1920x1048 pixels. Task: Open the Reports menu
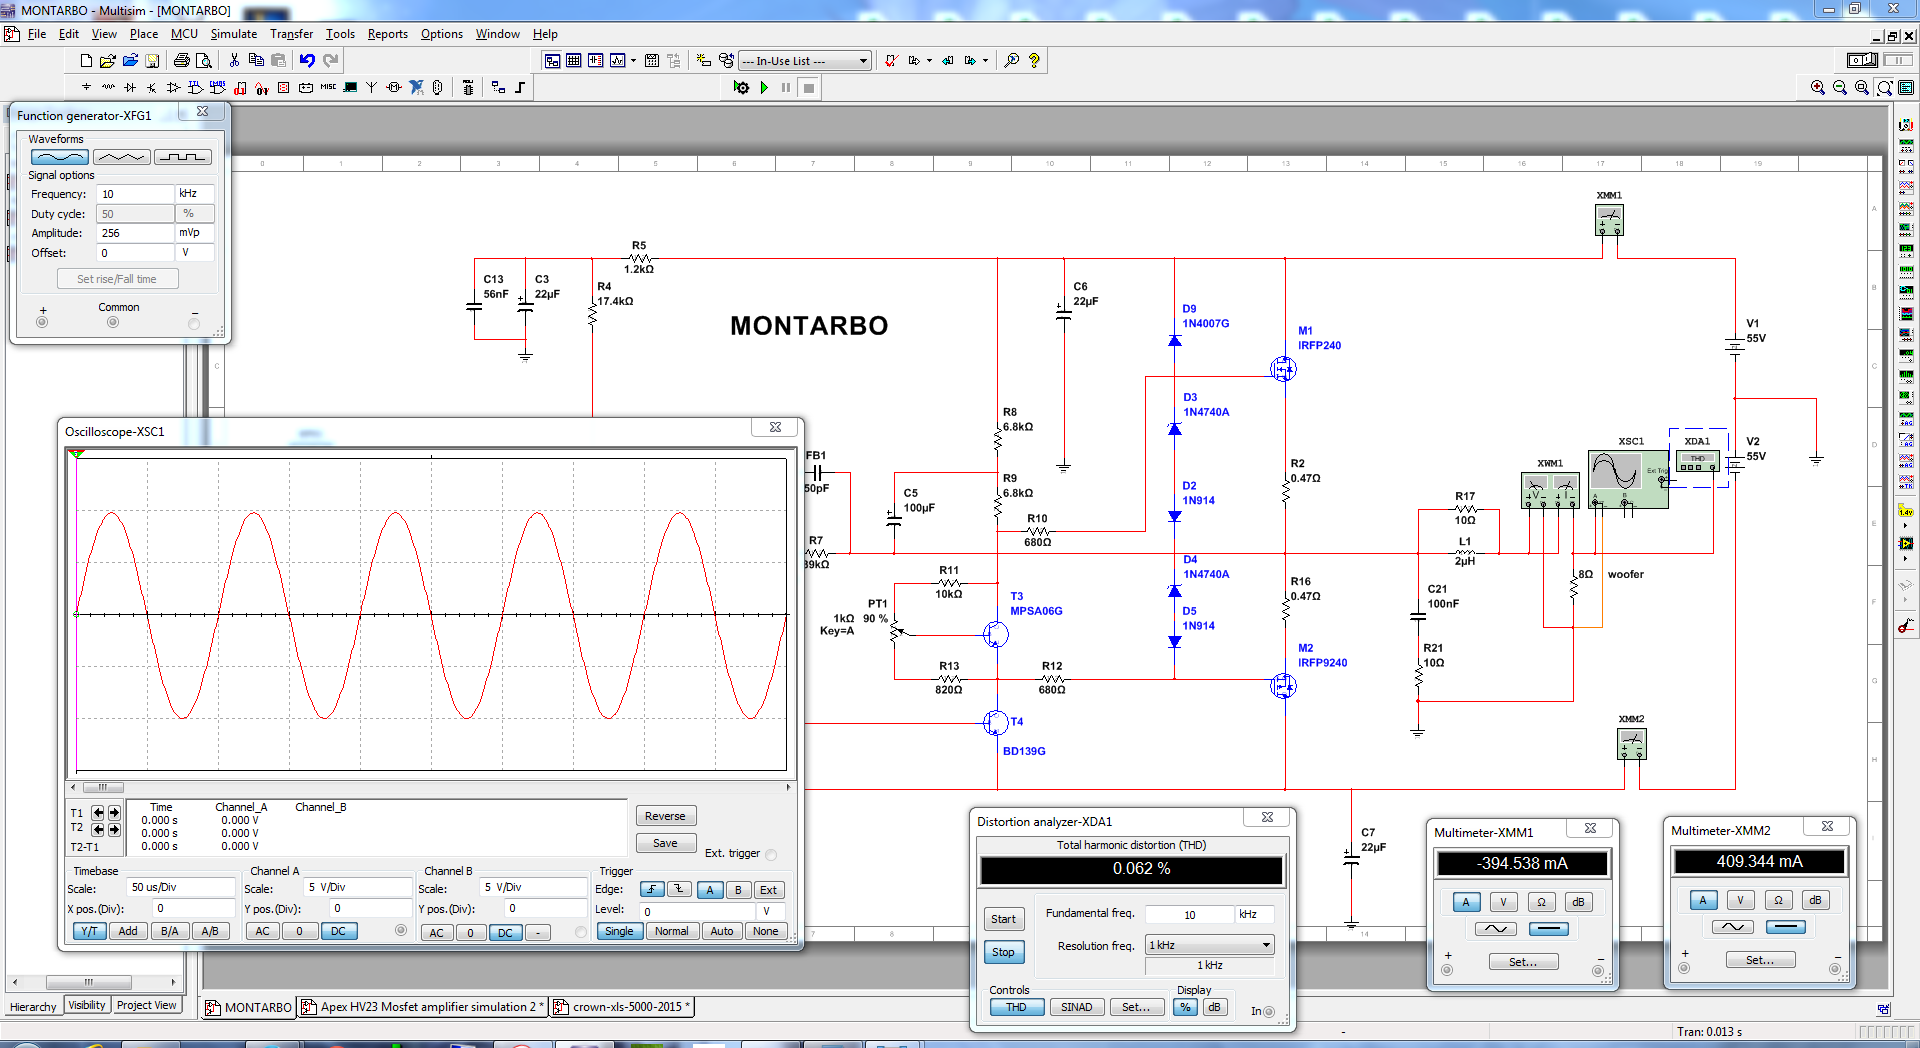[387, 34]
